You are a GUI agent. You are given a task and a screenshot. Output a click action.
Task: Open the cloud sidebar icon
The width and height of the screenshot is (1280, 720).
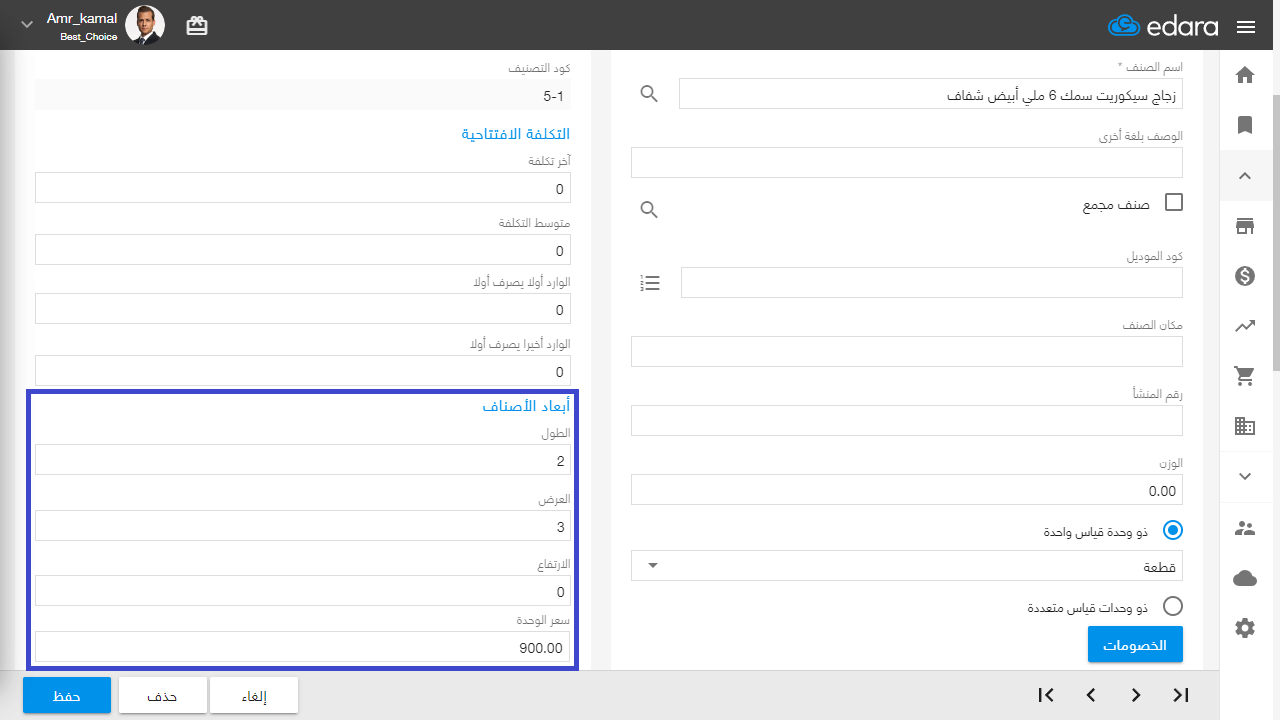(1245, 578)
